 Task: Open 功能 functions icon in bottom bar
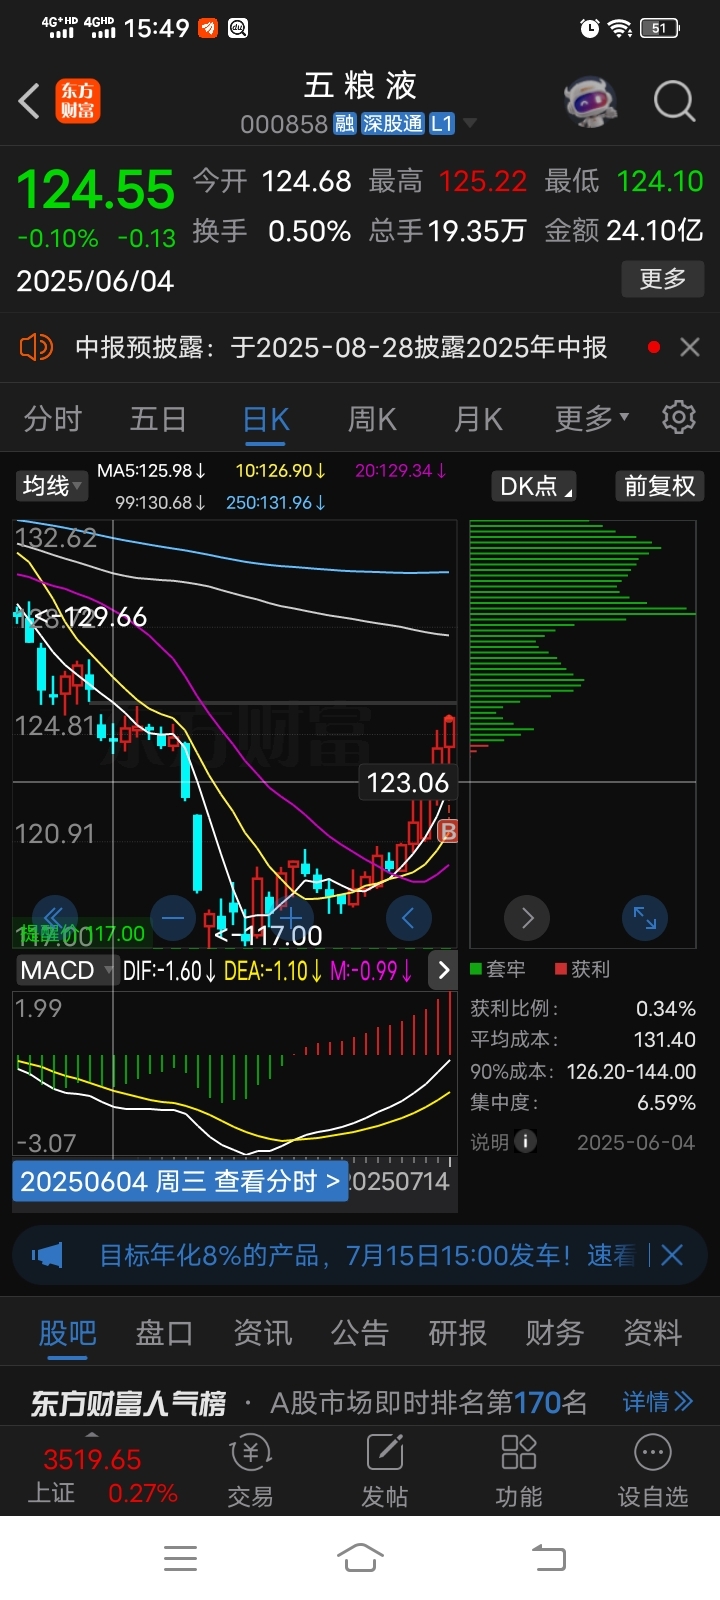[x=519, y=1469]
